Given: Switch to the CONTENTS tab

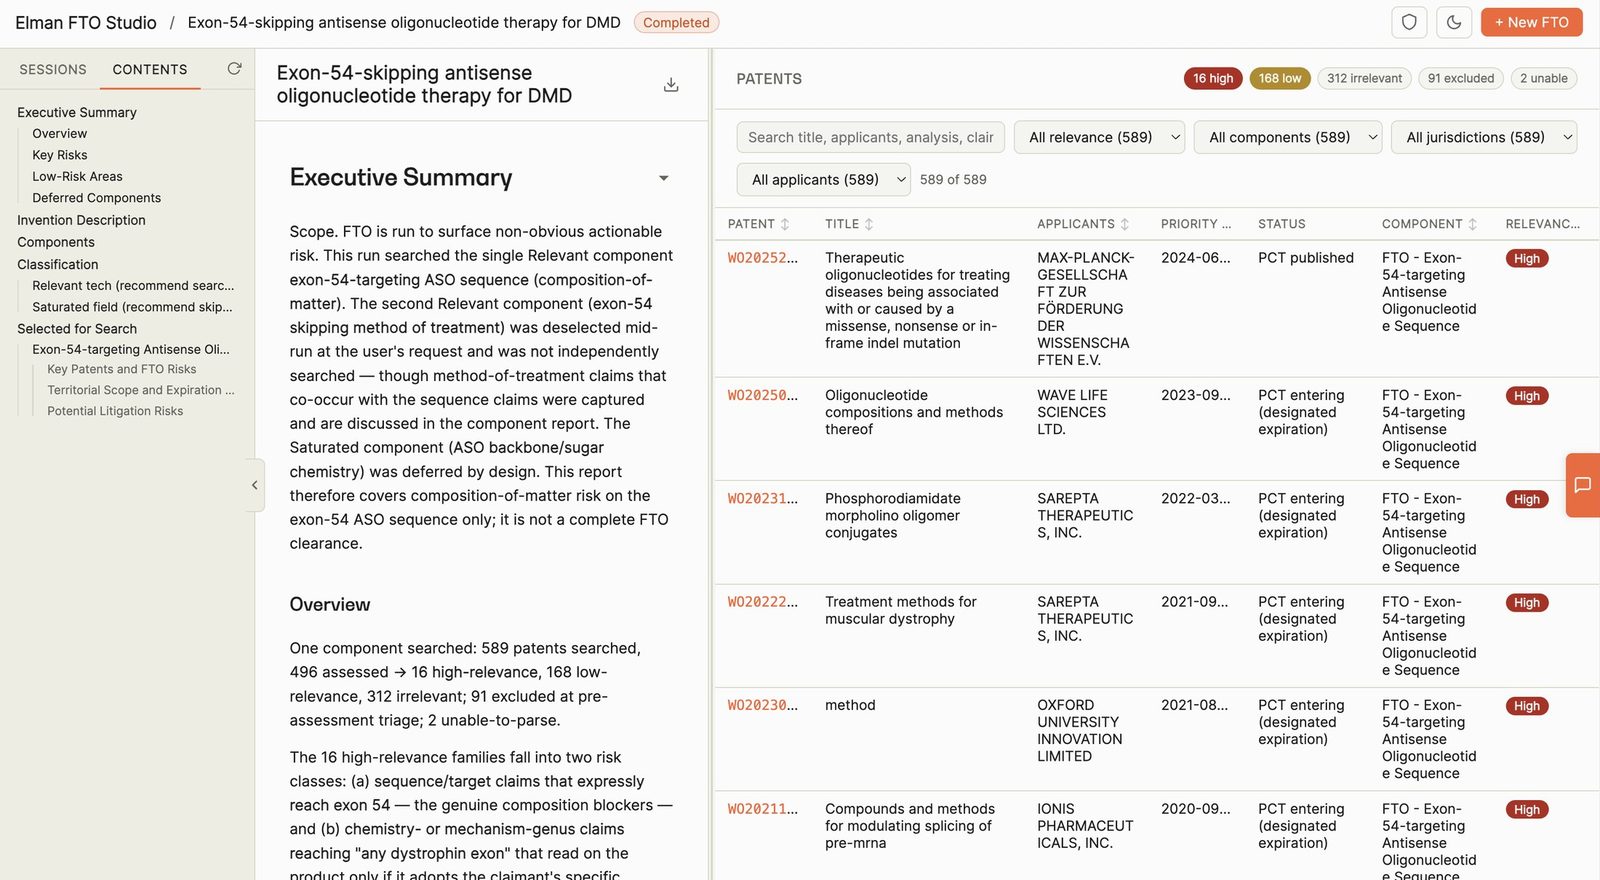Looking at the screenshot, I should (150, 69).
